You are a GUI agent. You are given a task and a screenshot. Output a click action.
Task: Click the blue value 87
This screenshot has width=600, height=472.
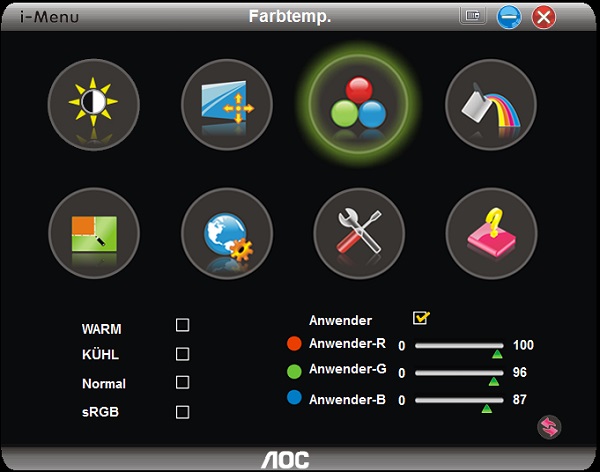click(520, 400)
